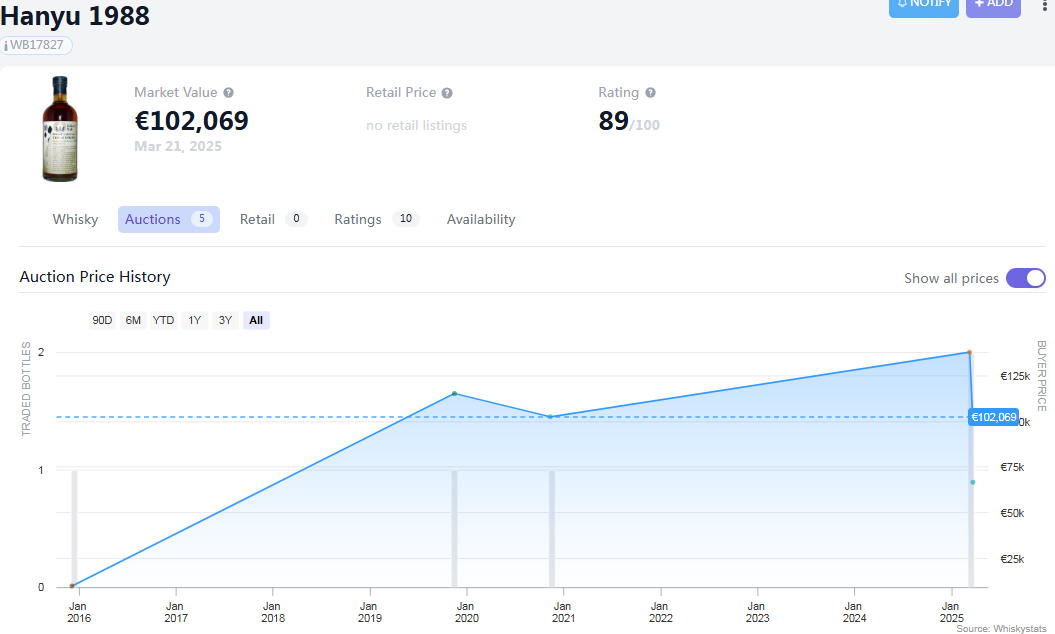Image resolution: width=1055 pixels, height=634 pixels.
Task: Select the 6M chart range
Action: (x=133, y=320)
